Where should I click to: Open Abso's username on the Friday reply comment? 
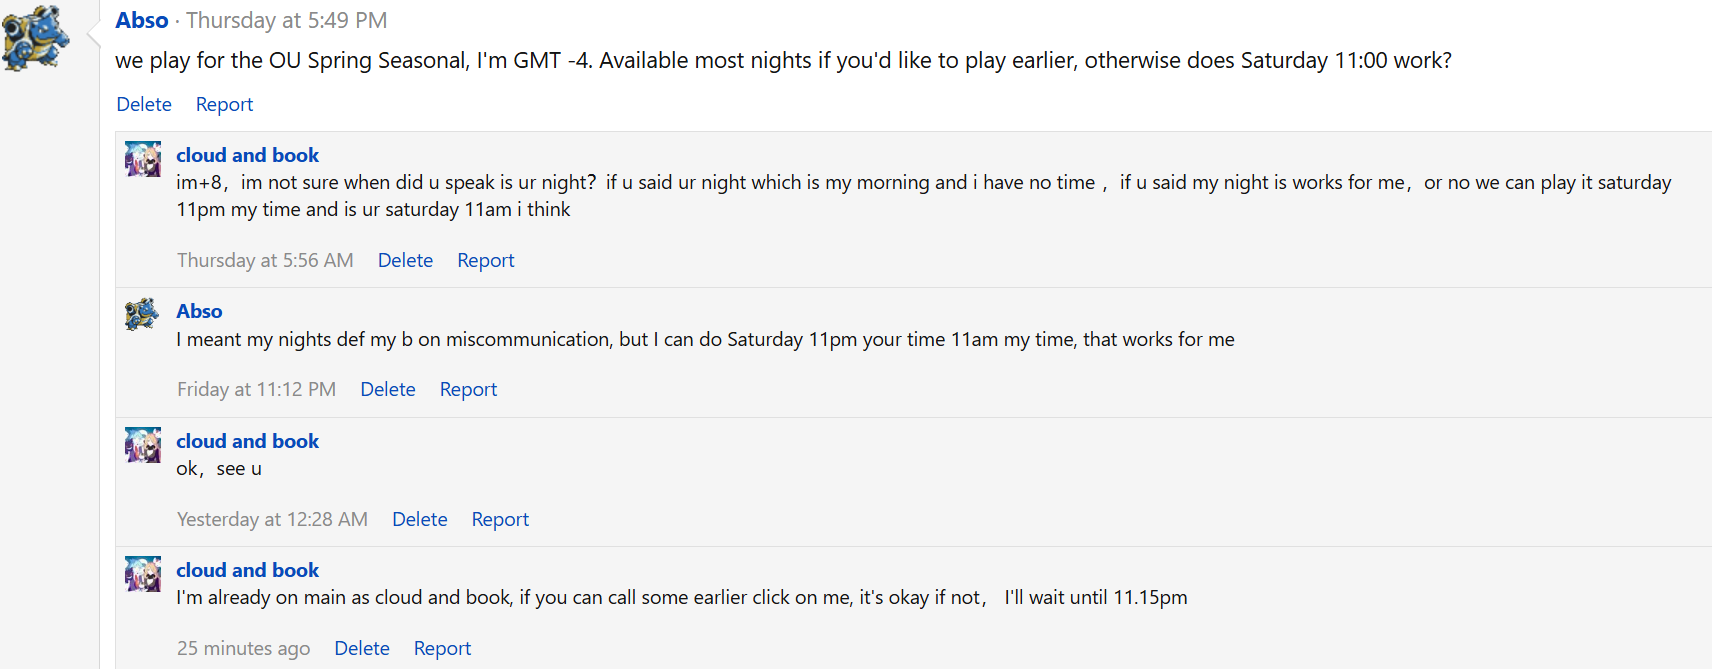[199, 311]
